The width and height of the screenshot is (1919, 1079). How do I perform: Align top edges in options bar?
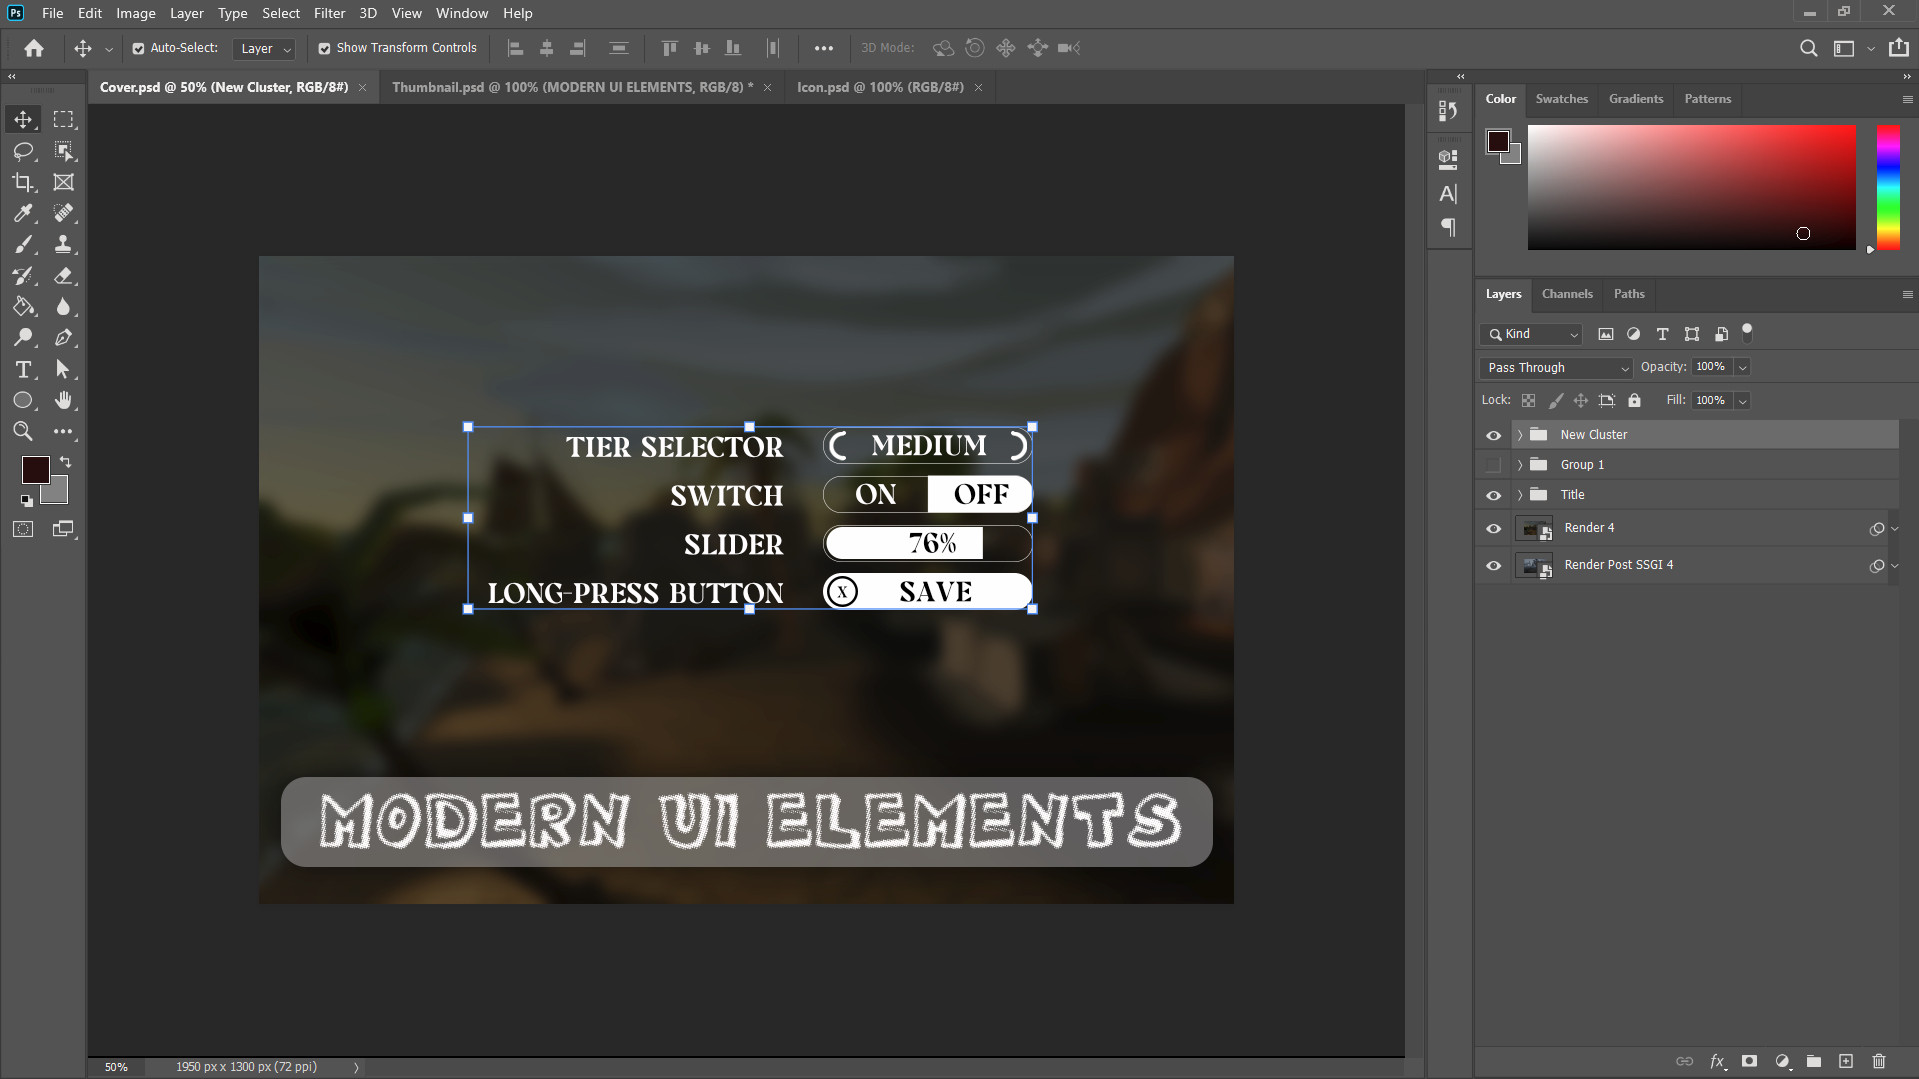coord(670,48)
